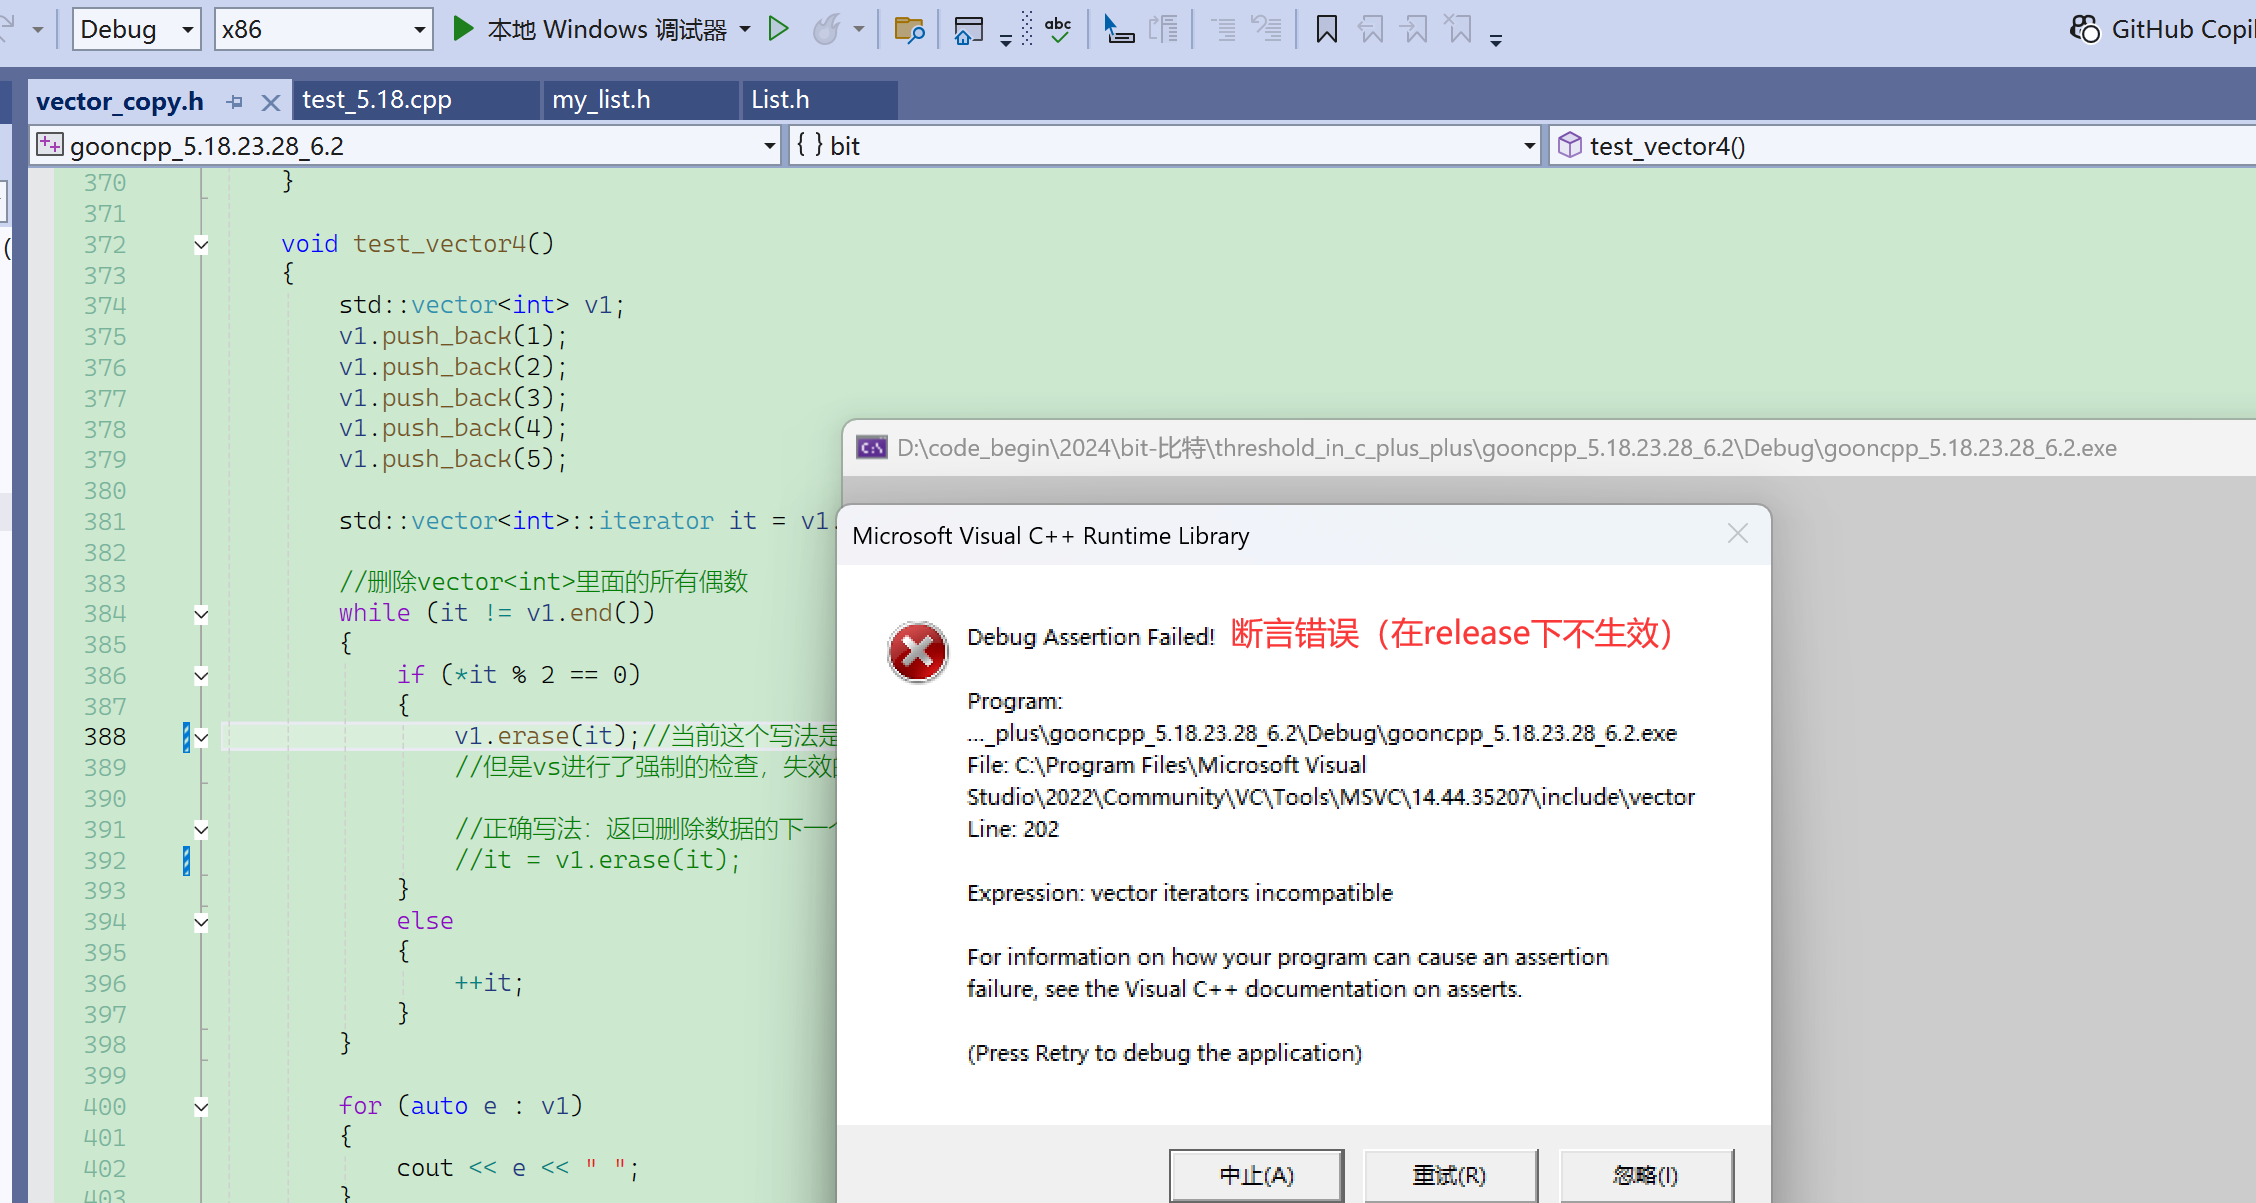
Task: Toggle bookmark on current line
Action: coord(1326,29)
